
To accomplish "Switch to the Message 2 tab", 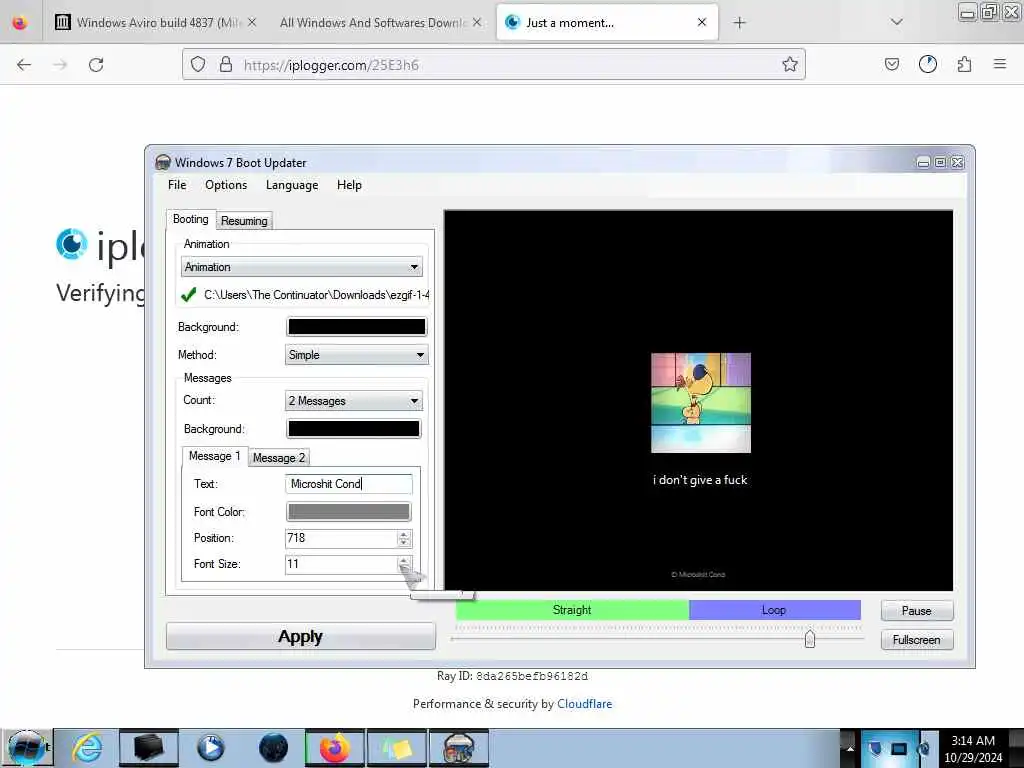I will (x=279, y=458).
